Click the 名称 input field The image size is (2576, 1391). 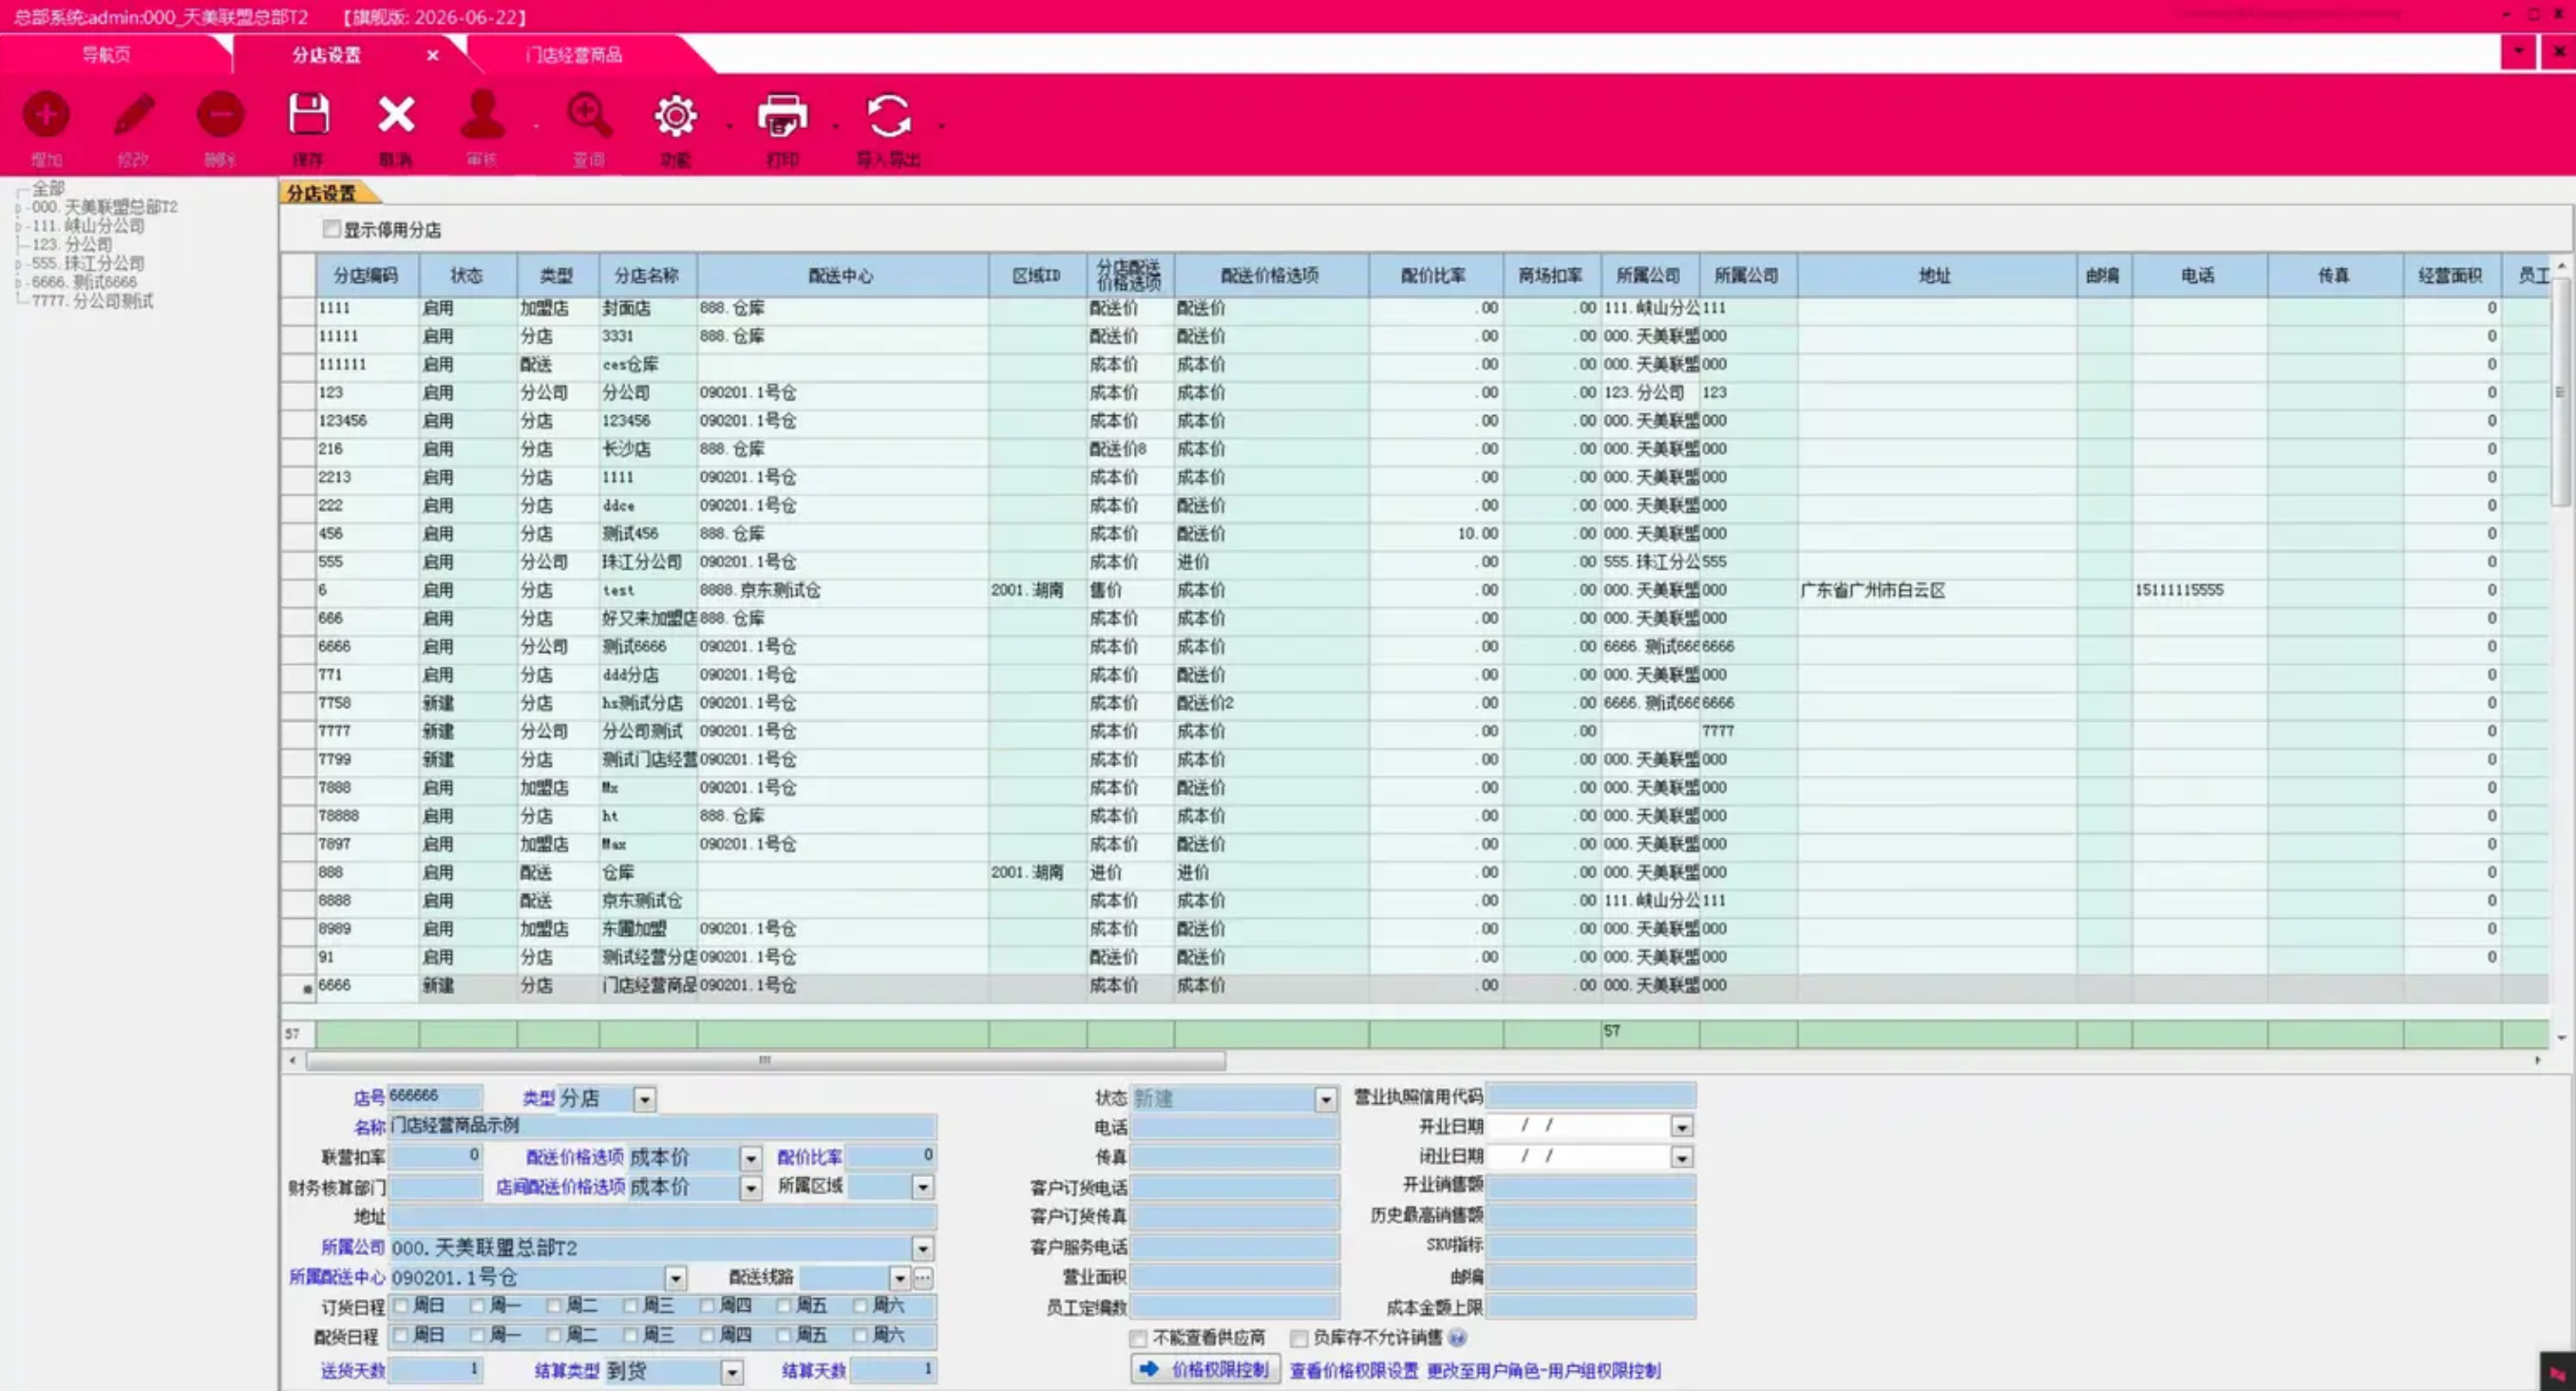point(662,1126)
